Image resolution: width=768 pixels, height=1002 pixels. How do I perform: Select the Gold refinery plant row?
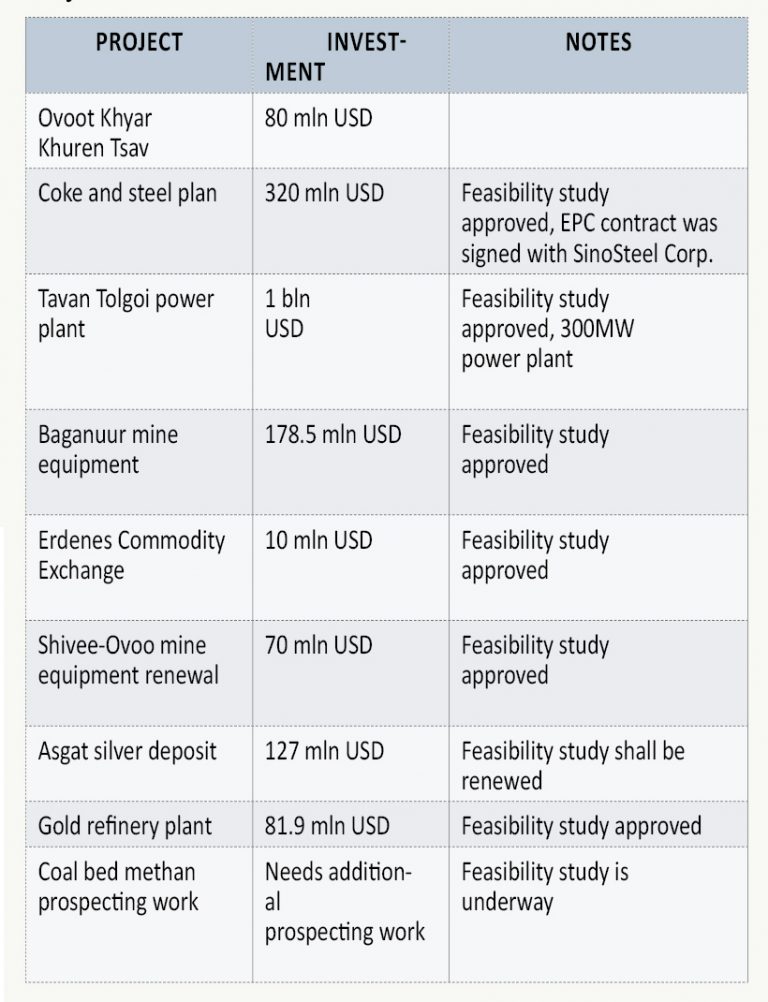pyautogui.click(x=387, y=824)
